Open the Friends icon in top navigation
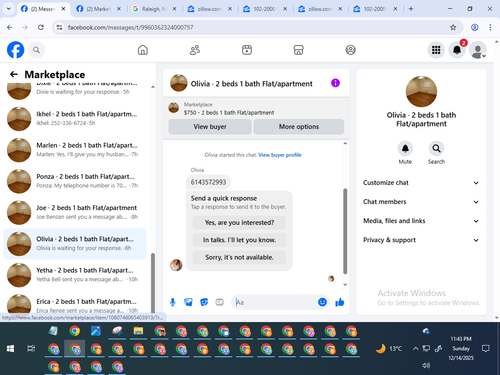The height and width of the screenshot is (375, 500). [195, 50]
